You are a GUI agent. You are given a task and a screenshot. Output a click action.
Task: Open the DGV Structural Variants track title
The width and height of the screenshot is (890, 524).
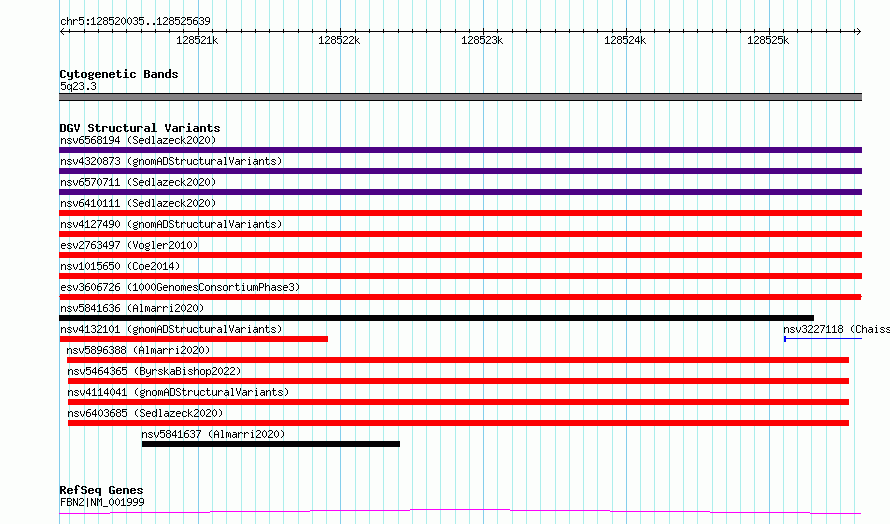(140, 128)
